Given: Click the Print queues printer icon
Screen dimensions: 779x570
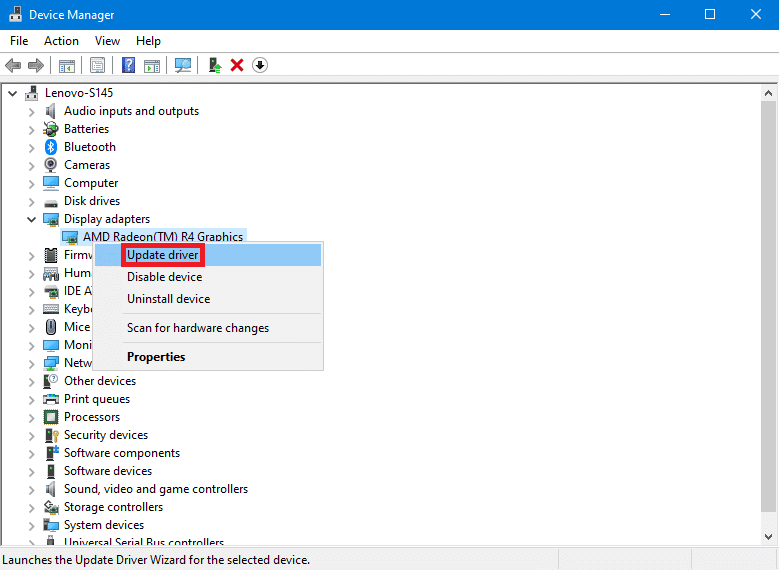Looking at the screenshot, I should (x=51, y=399).
